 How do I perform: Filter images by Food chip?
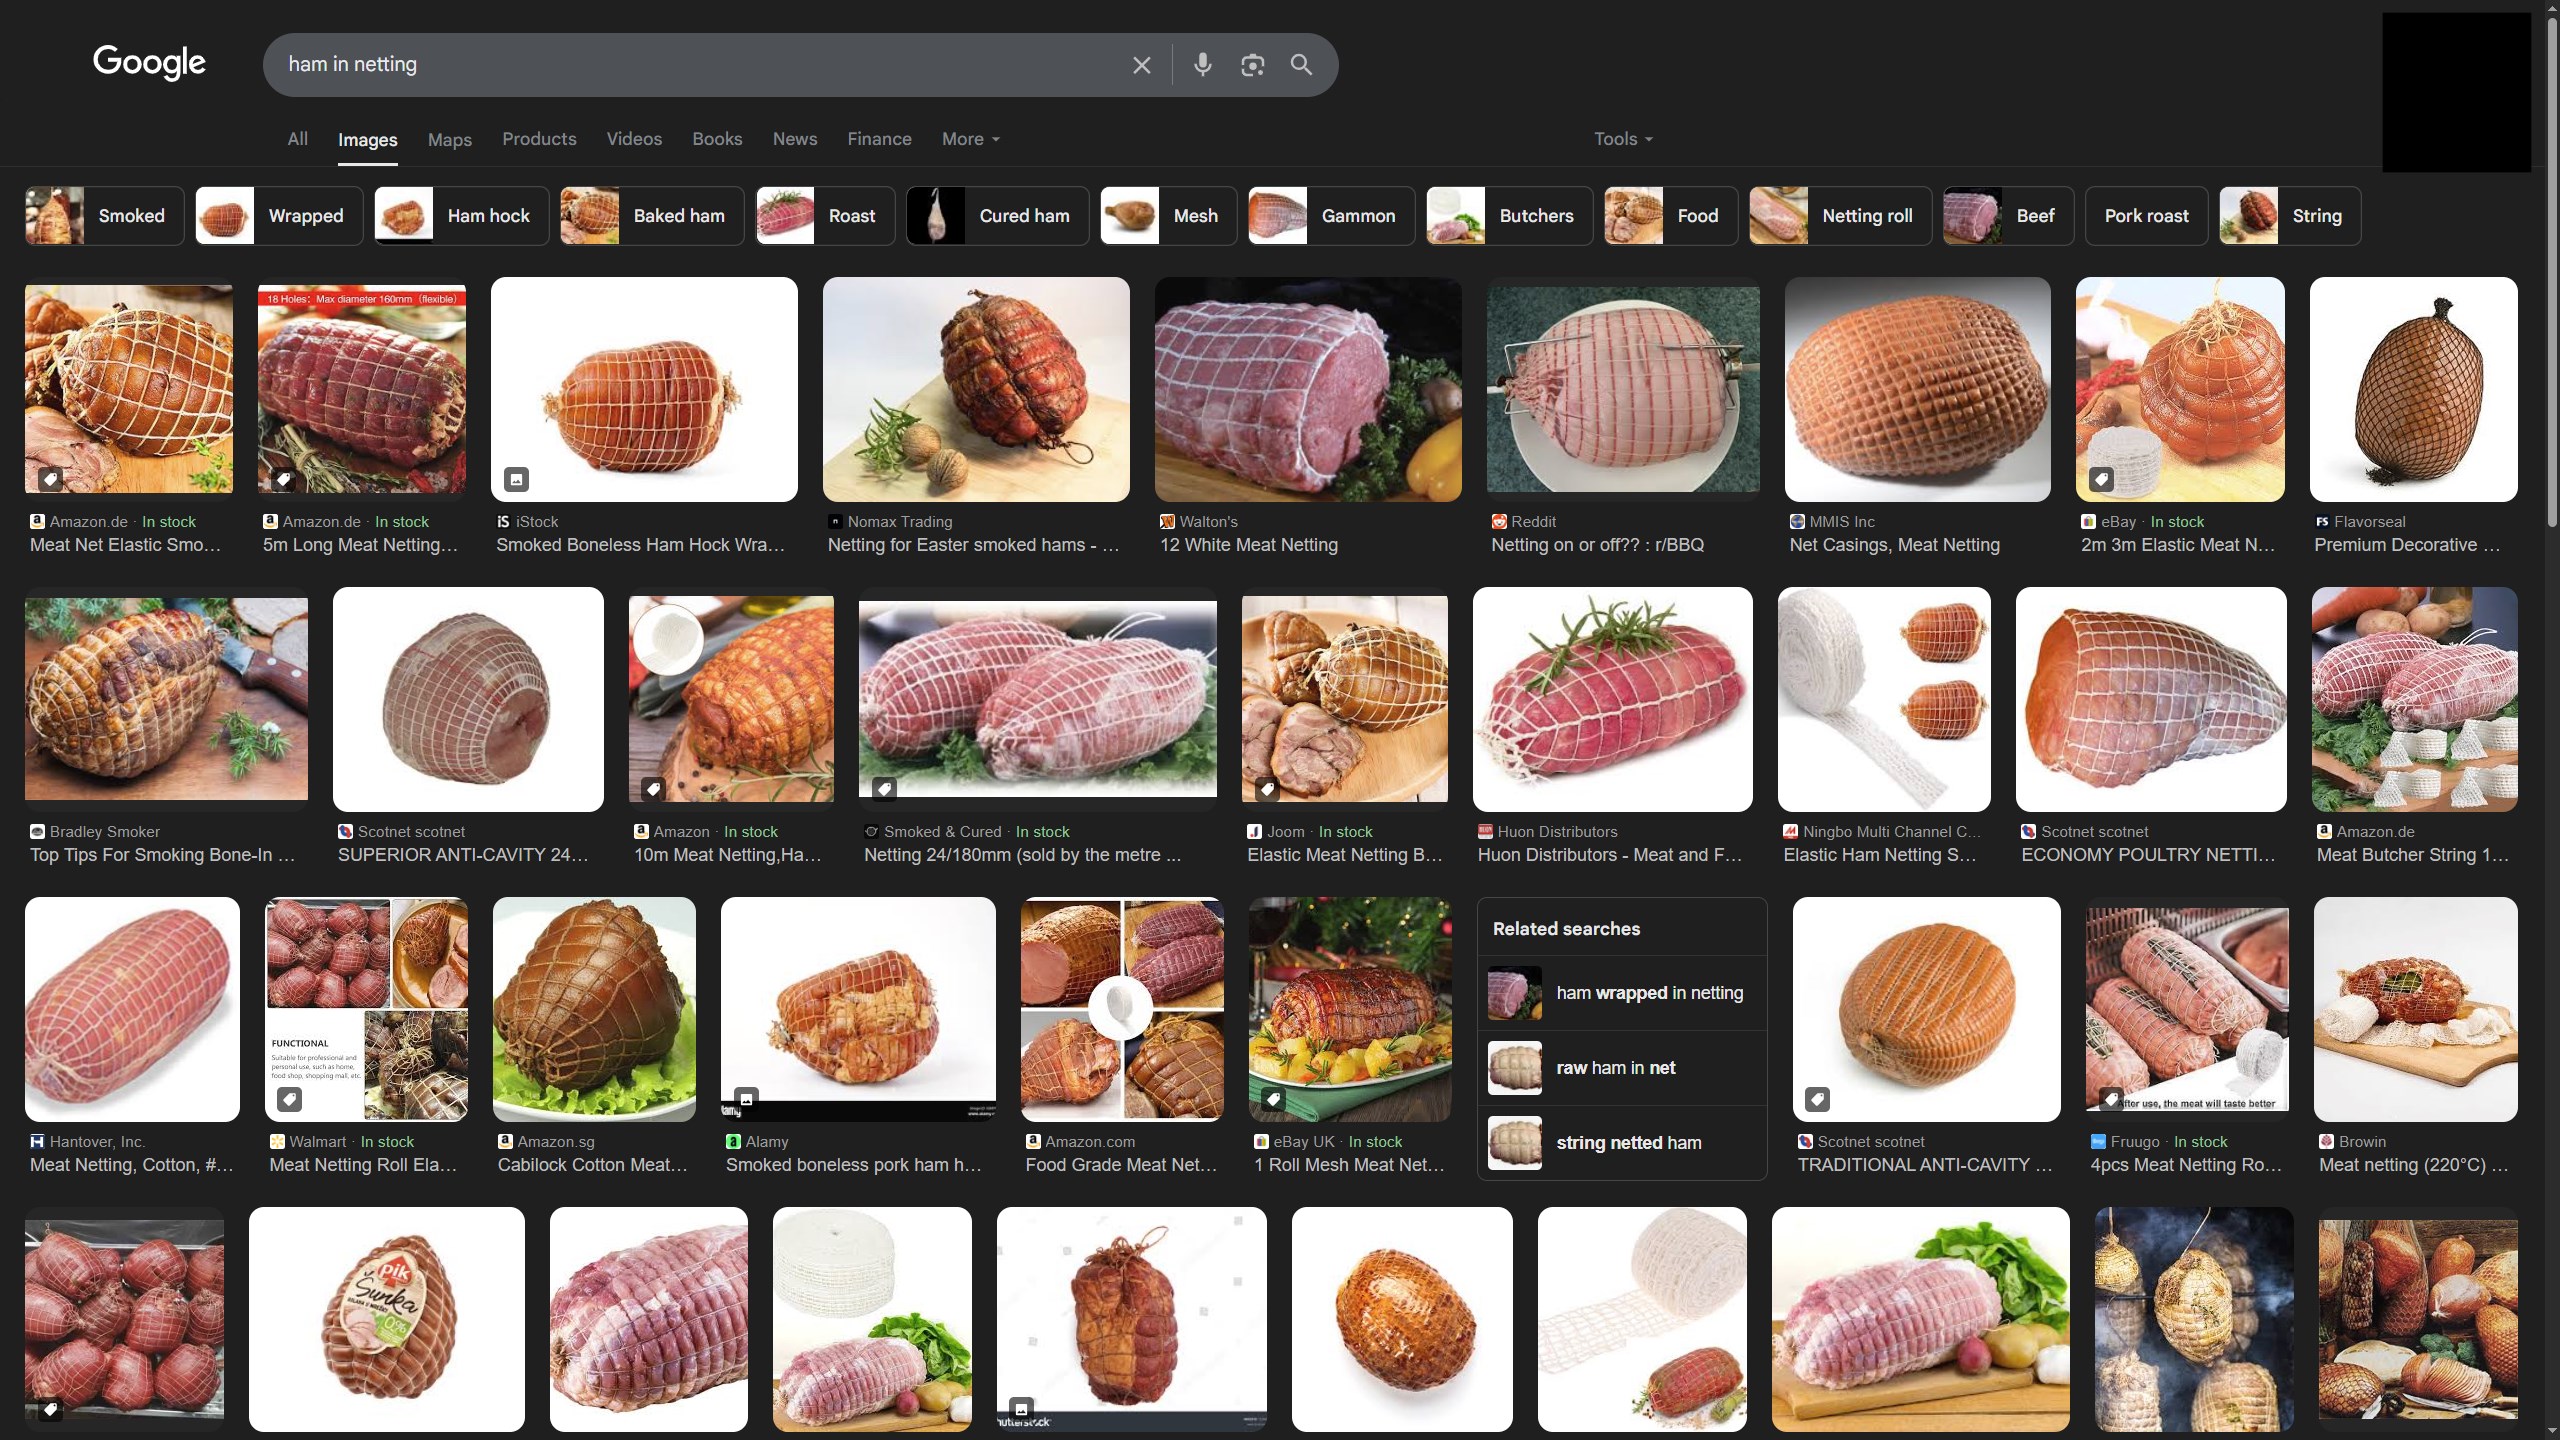coord(1670,216)
